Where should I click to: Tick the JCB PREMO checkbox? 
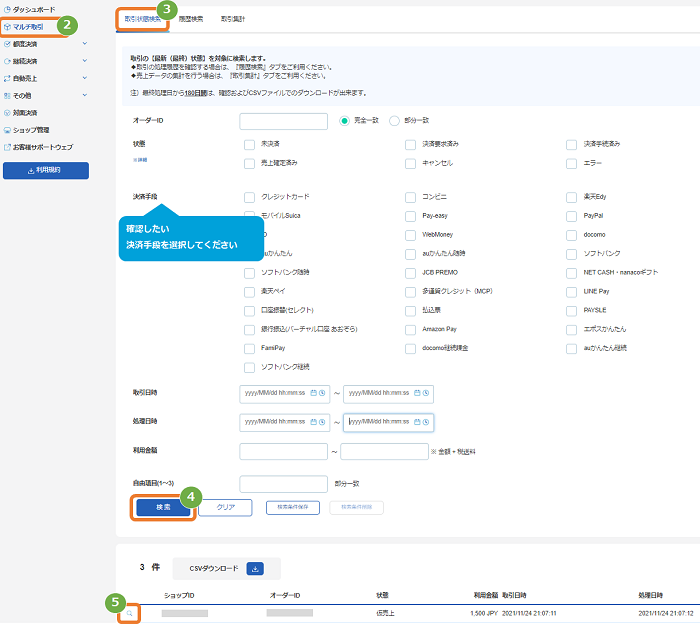pyautogui.click(x=410, y=273)
